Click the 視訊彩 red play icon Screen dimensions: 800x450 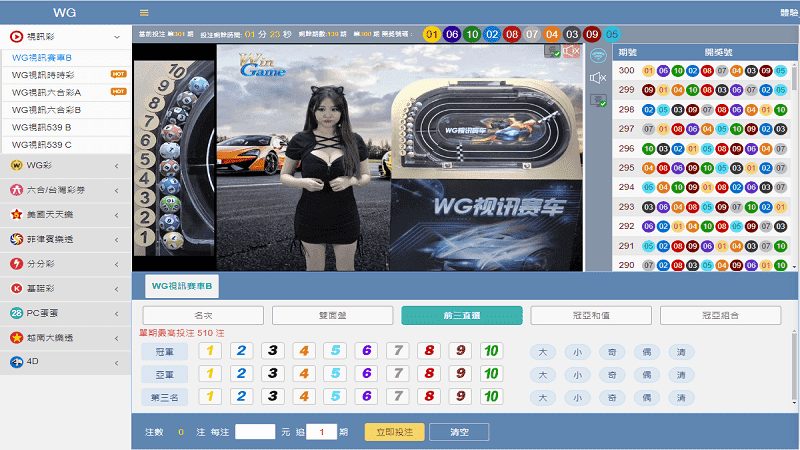pyautogui.click(x=16, y=35)
